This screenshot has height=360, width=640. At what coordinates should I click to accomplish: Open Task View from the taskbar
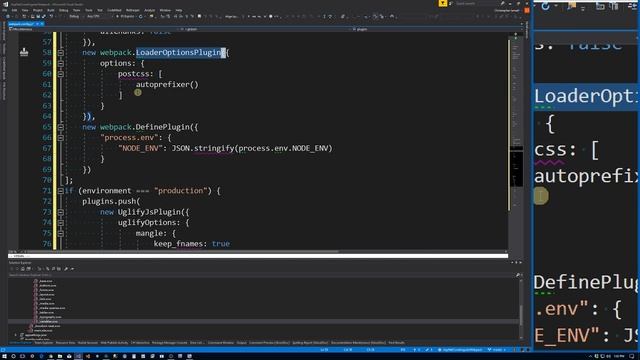coord(22,356)
